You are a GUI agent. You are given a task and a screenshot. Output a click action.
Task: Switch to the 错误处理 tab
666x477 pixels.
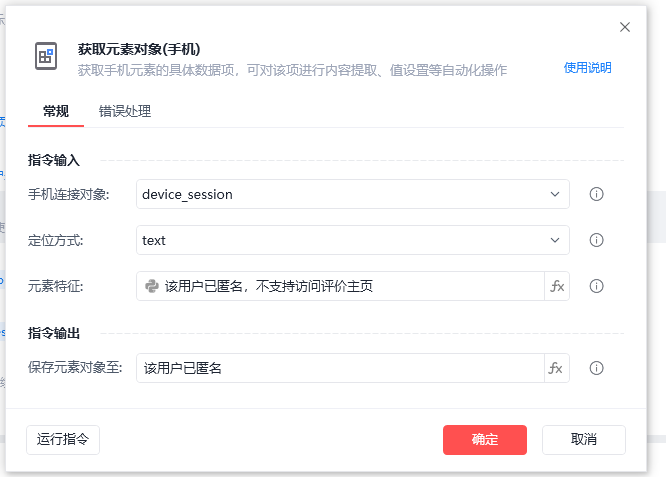[x=125, y=111]
